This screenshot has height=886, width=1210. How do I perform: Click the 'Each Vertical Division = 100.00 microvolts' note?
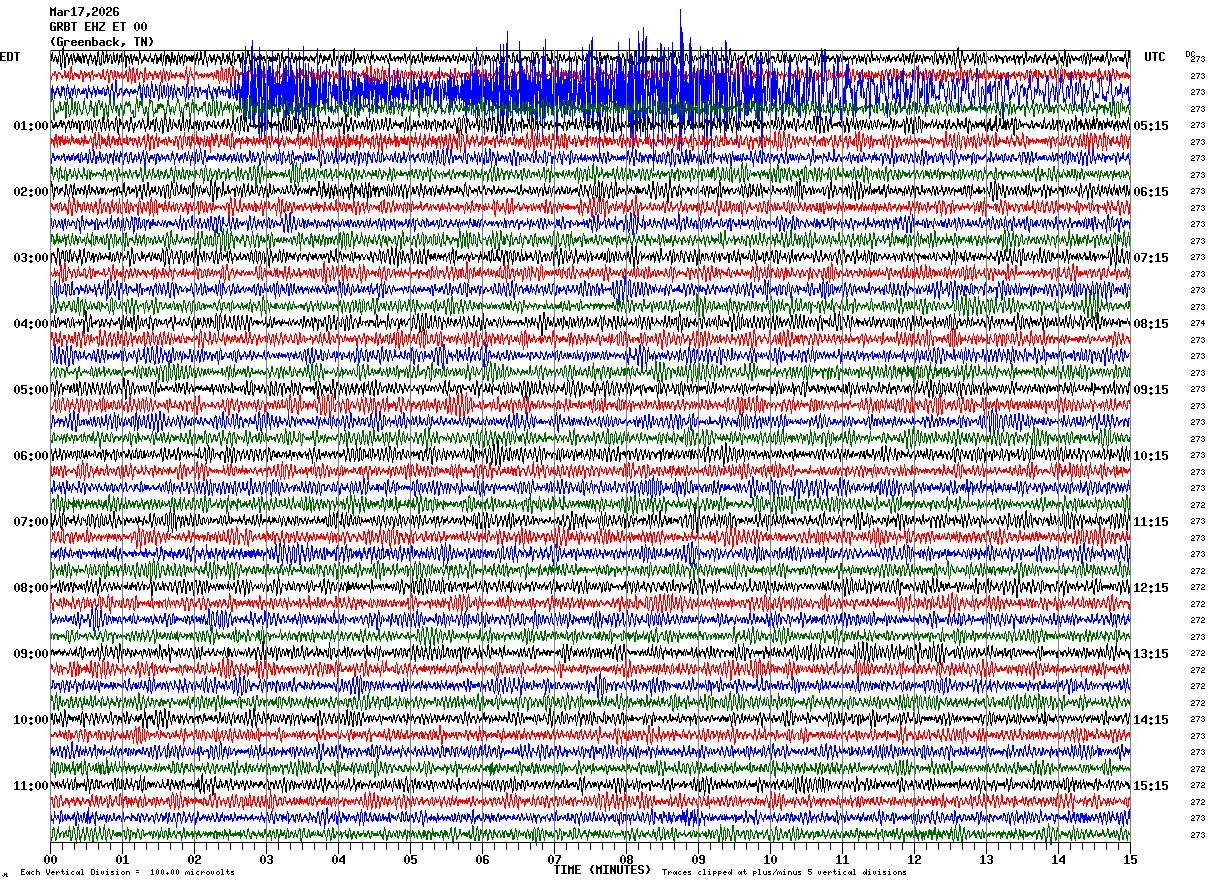(128, 872)
